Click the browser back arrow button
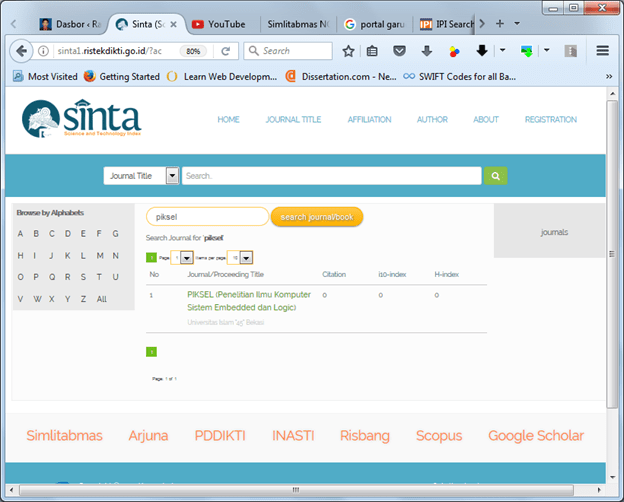Screen dimensions: 624x502 [20, 51]
